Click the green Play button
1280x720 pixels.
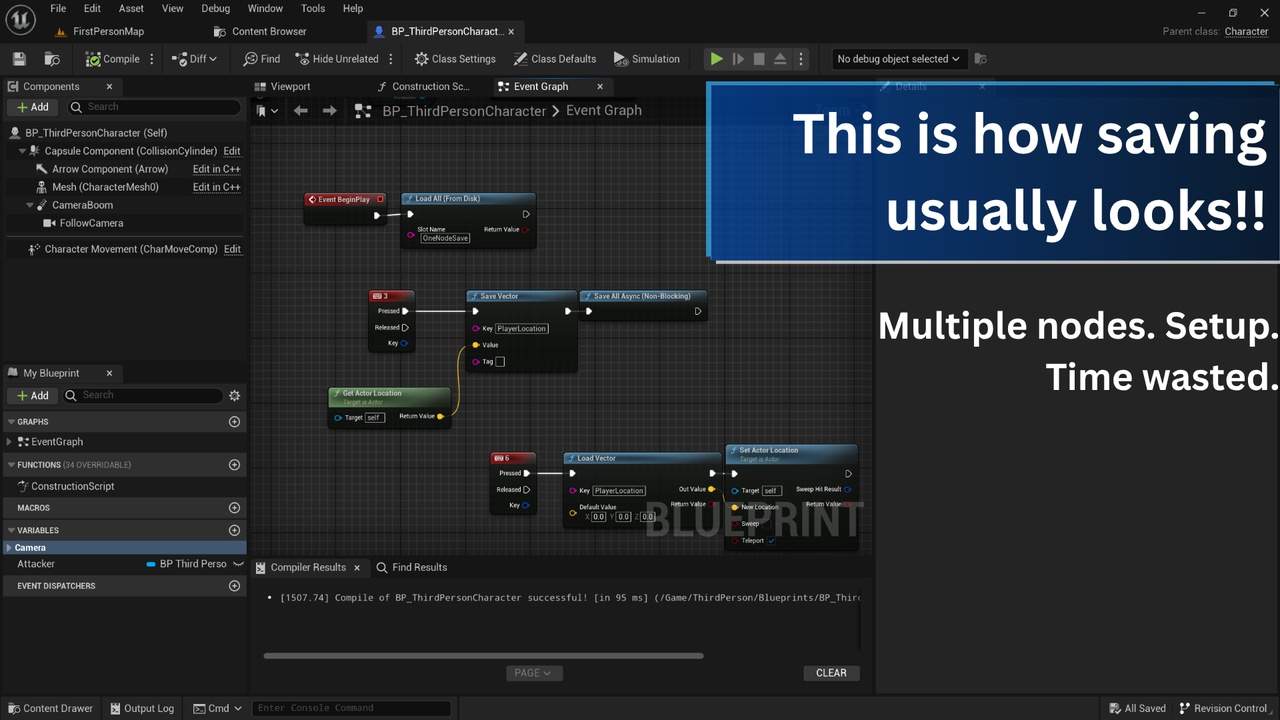click(716, 59)
